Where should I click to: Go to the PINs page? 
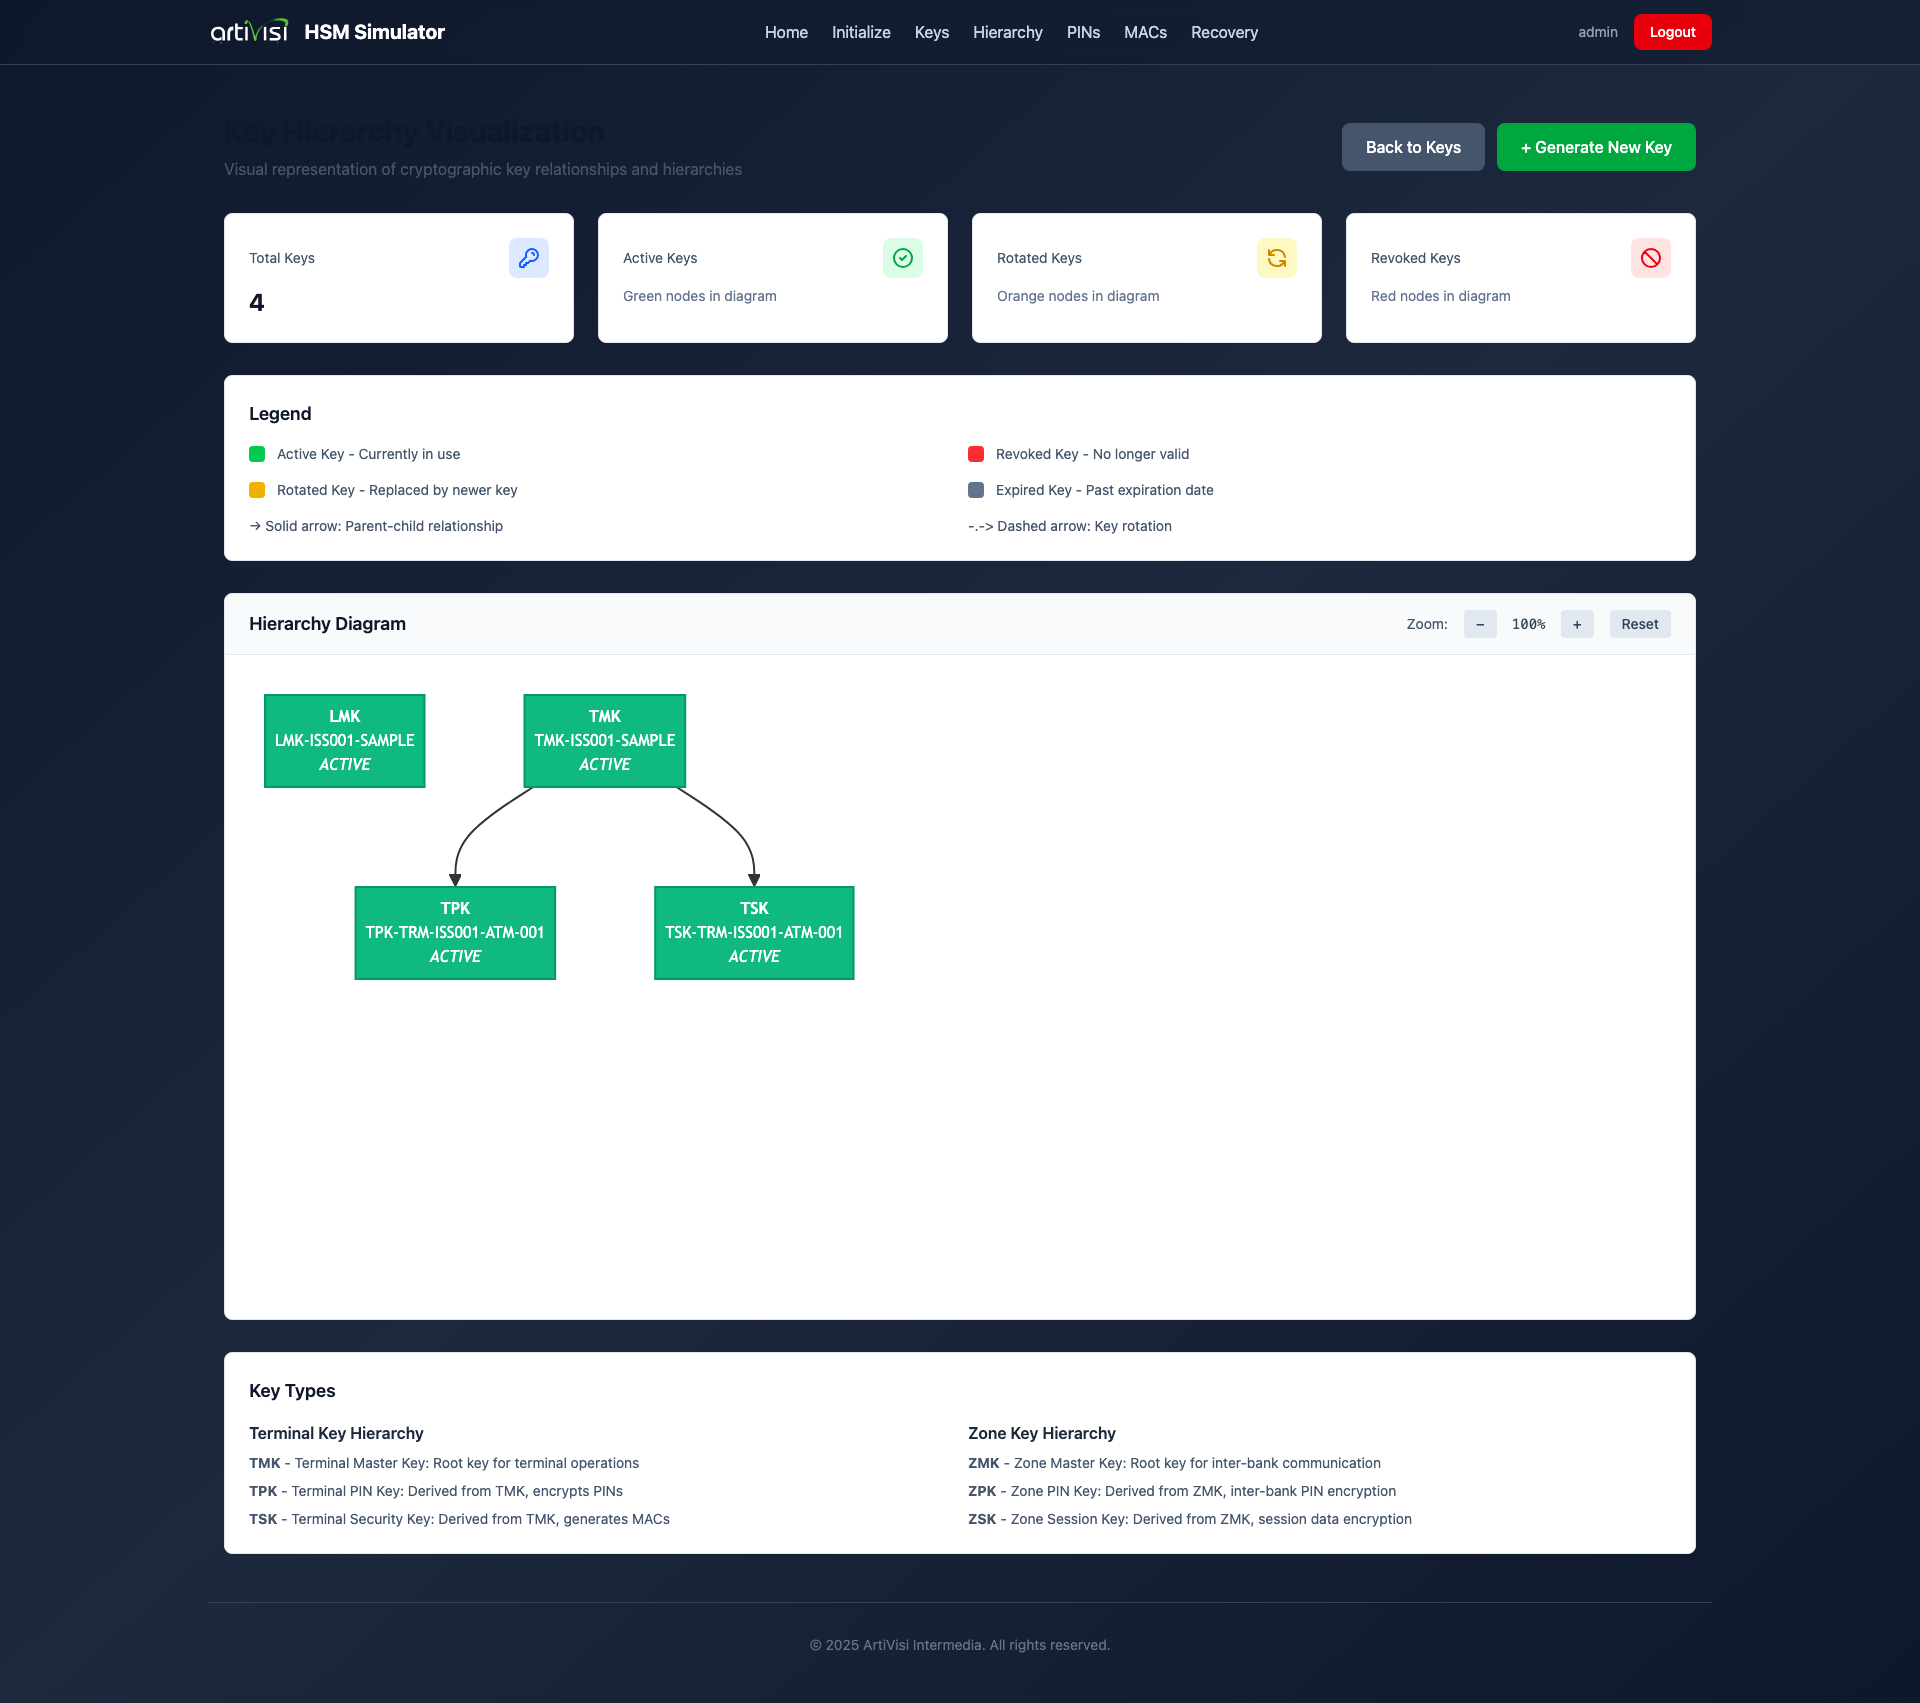[1083, 32]
